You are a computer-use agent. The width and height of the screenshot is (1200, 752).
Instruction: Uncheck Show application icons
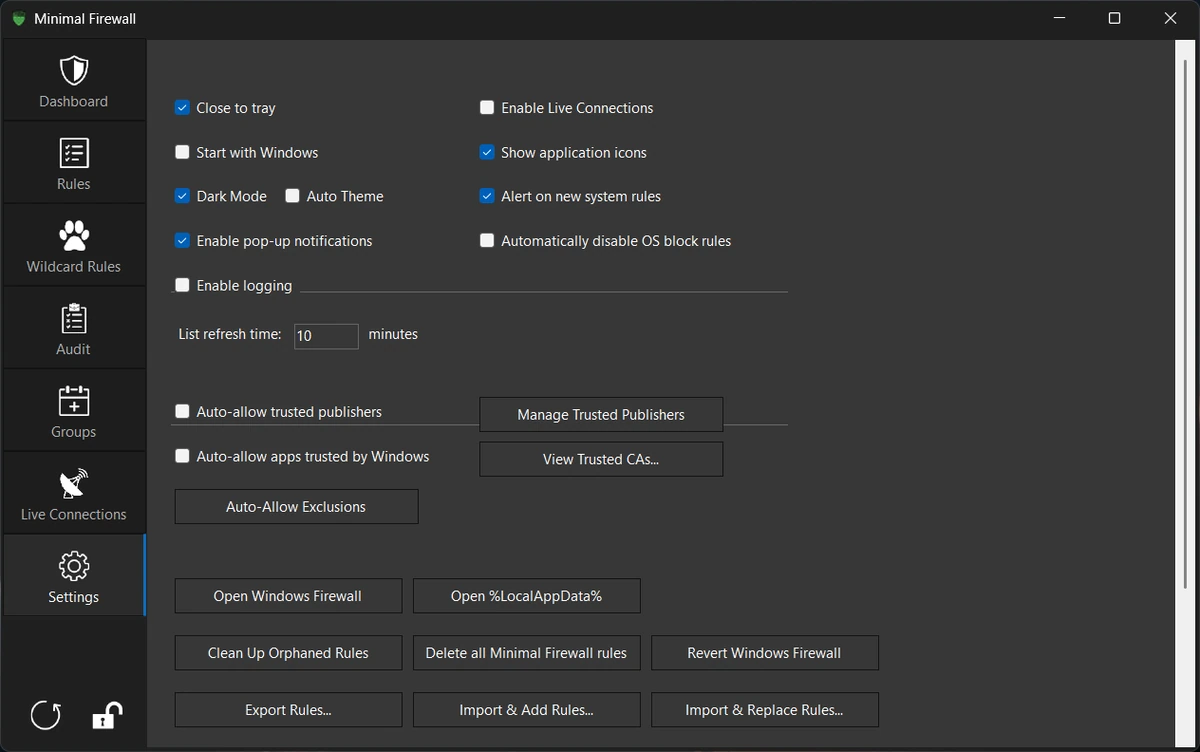coord(487,152)
